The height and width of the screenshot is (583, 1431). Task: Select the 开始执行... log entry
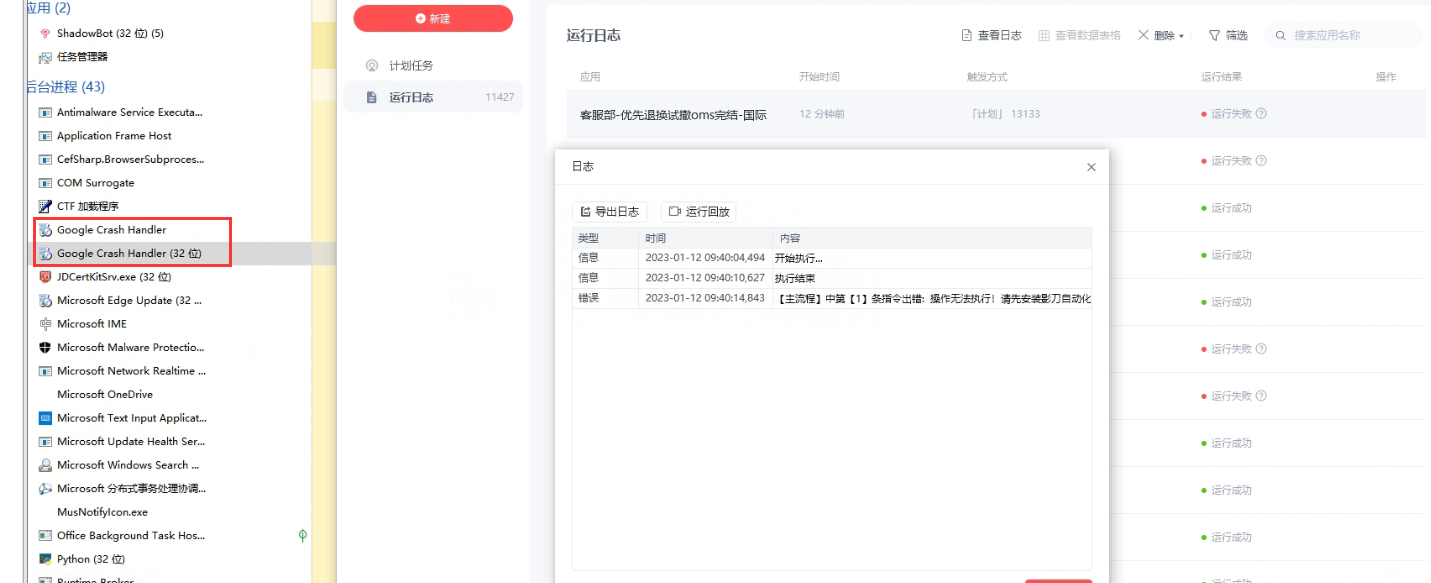click(x=832, y=258)
